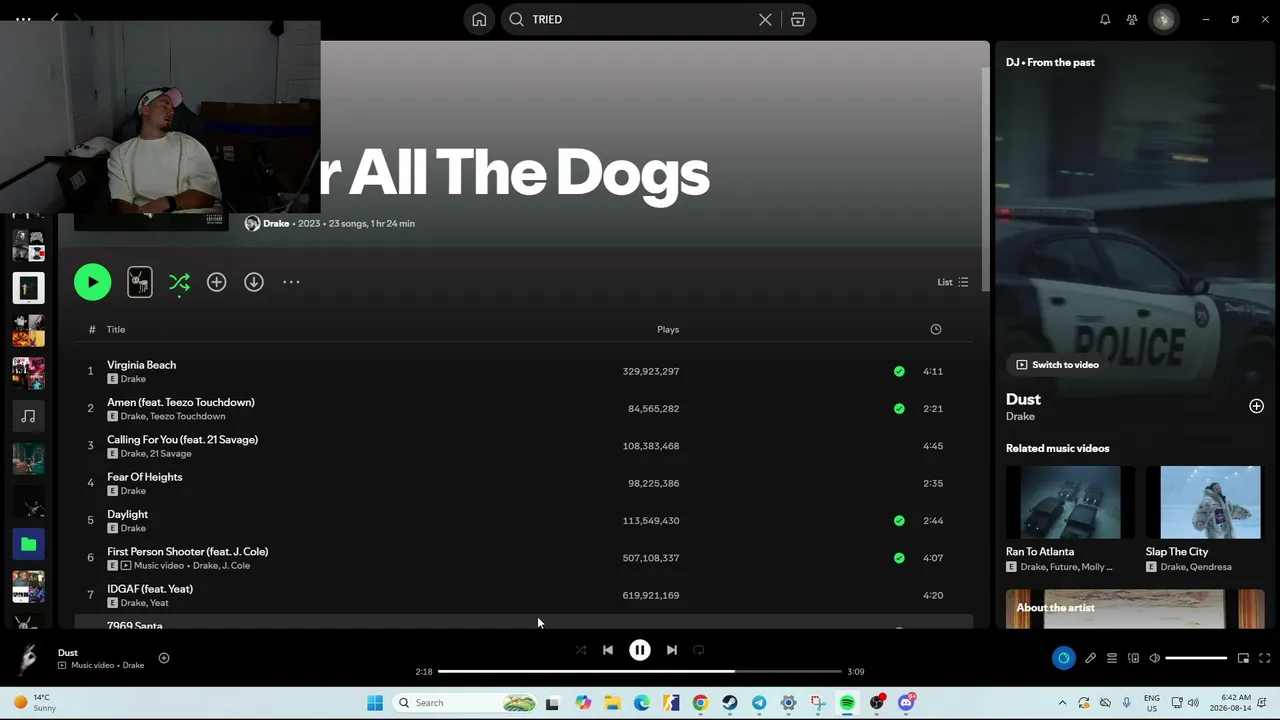
Task: Sort tracks by the Title column
Action: tap(116, 329)
